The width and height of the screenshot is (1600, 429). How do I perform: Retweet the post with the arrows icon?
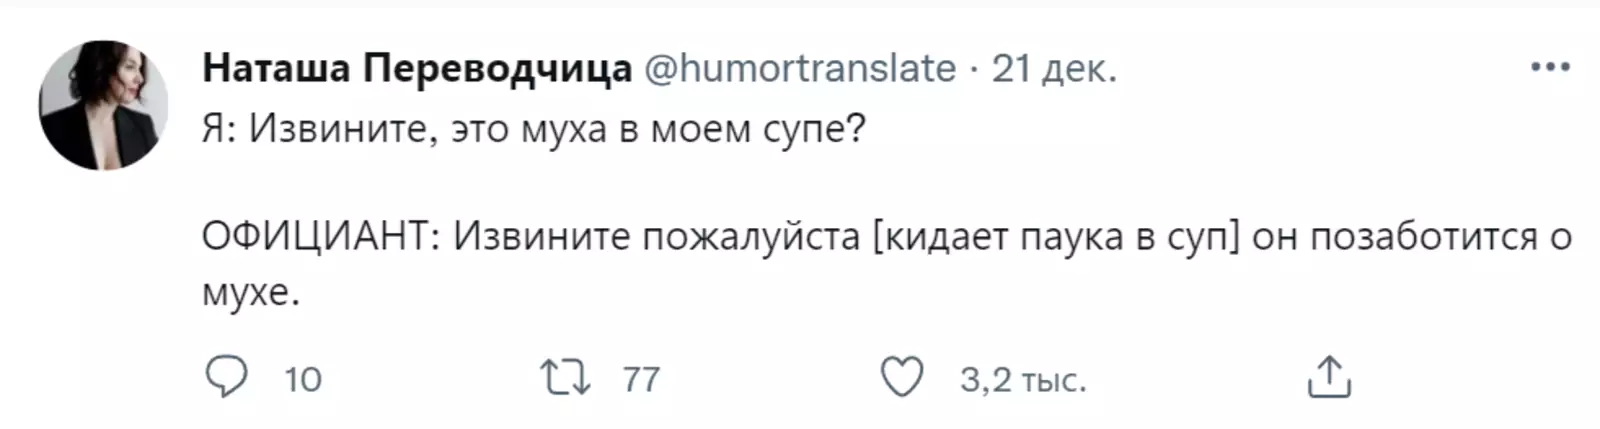click(x=565, y=378)
